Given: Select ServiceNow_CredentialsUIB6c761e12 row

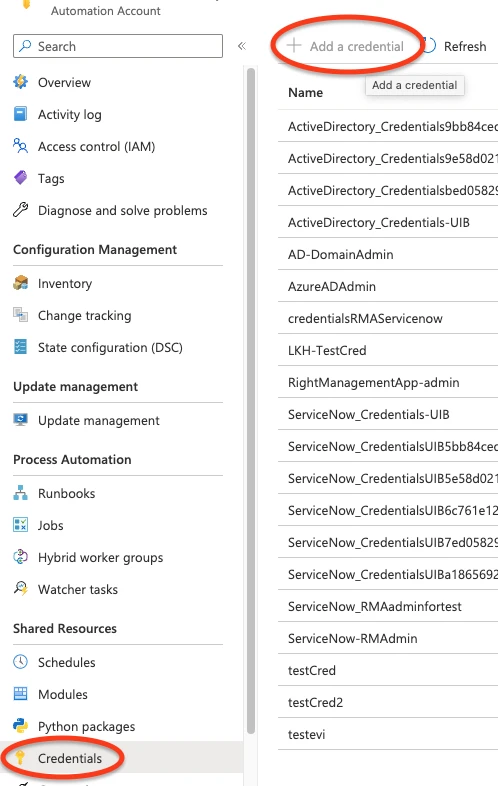Looking at the screenshot, I should point(388,510).
